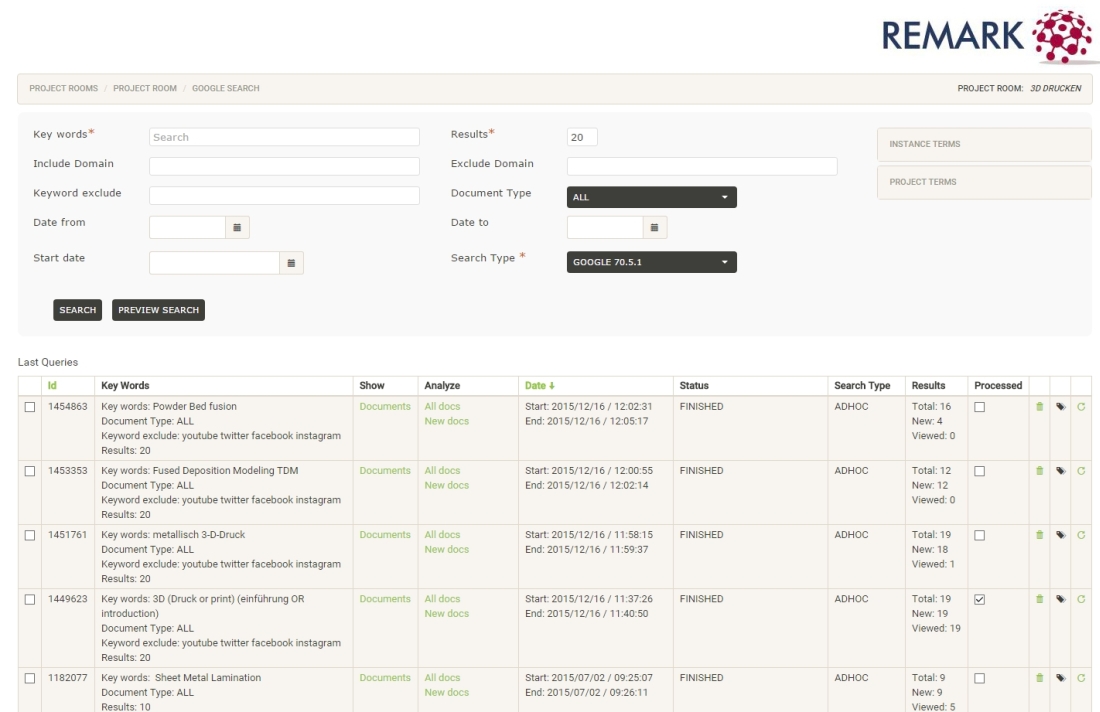Refresh the Sheet Metal Lamination query

coord(1081,678)
